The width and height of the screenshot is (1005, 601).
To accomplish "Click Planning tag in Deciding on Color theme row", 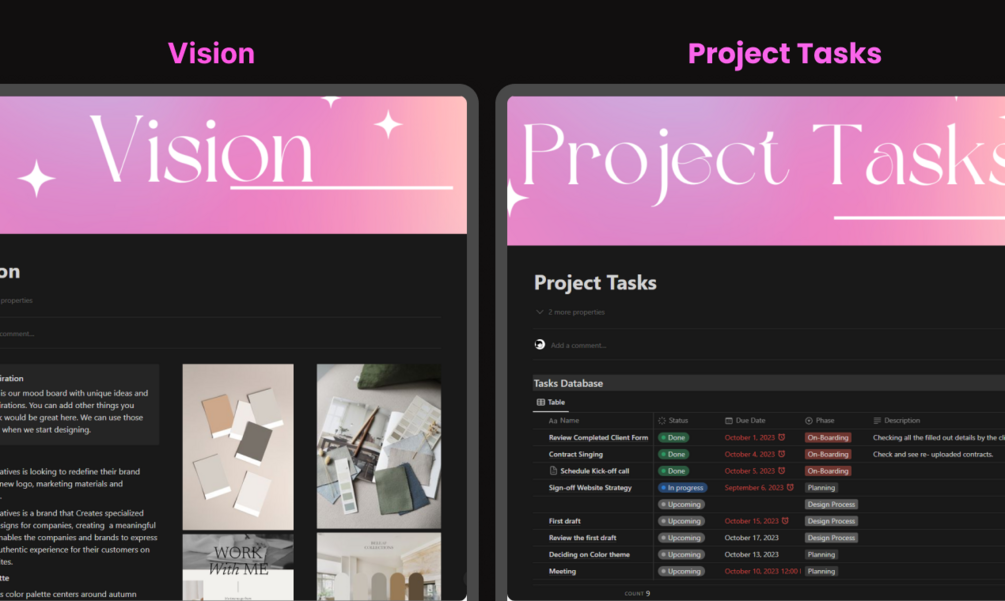I will [821, 554].
